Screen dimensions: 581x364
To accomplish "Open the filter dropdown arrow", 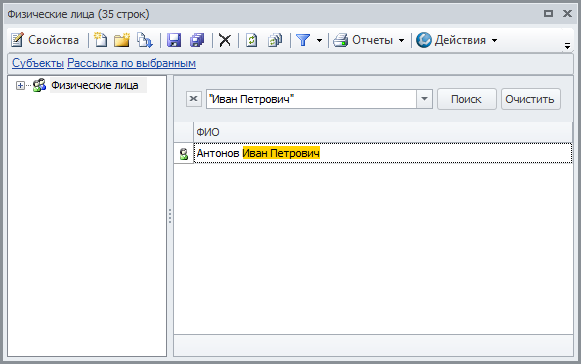I will point(319,40).
